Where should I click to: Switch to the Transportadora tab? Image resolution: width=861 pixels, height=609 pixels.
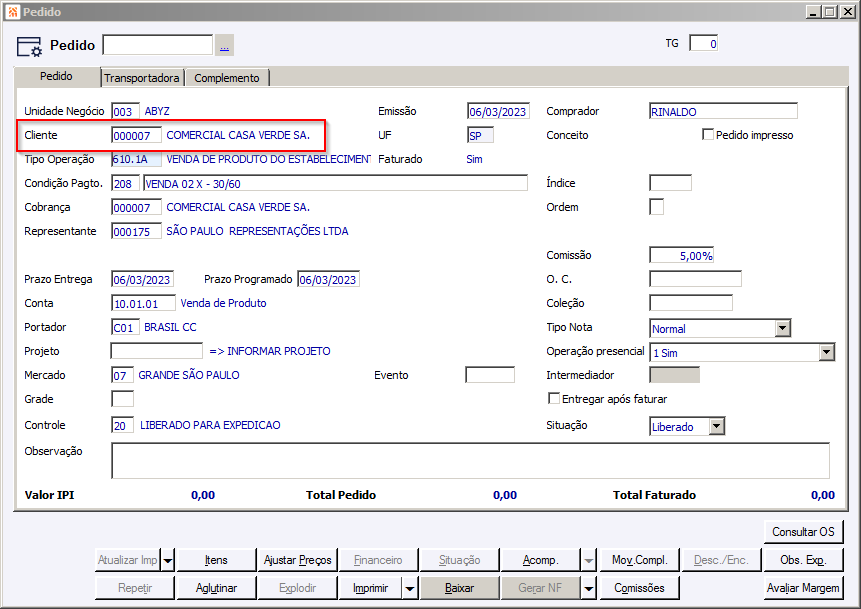click(x=142, y=78)
